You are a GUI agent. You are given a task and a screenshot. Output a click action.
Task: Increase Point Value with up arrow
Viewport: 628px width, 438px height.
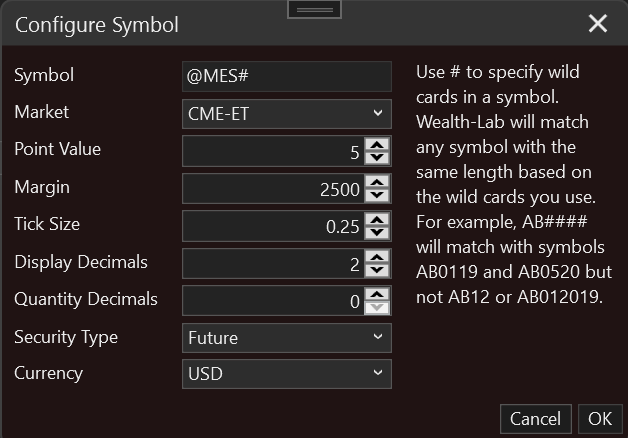click(377, 145)
